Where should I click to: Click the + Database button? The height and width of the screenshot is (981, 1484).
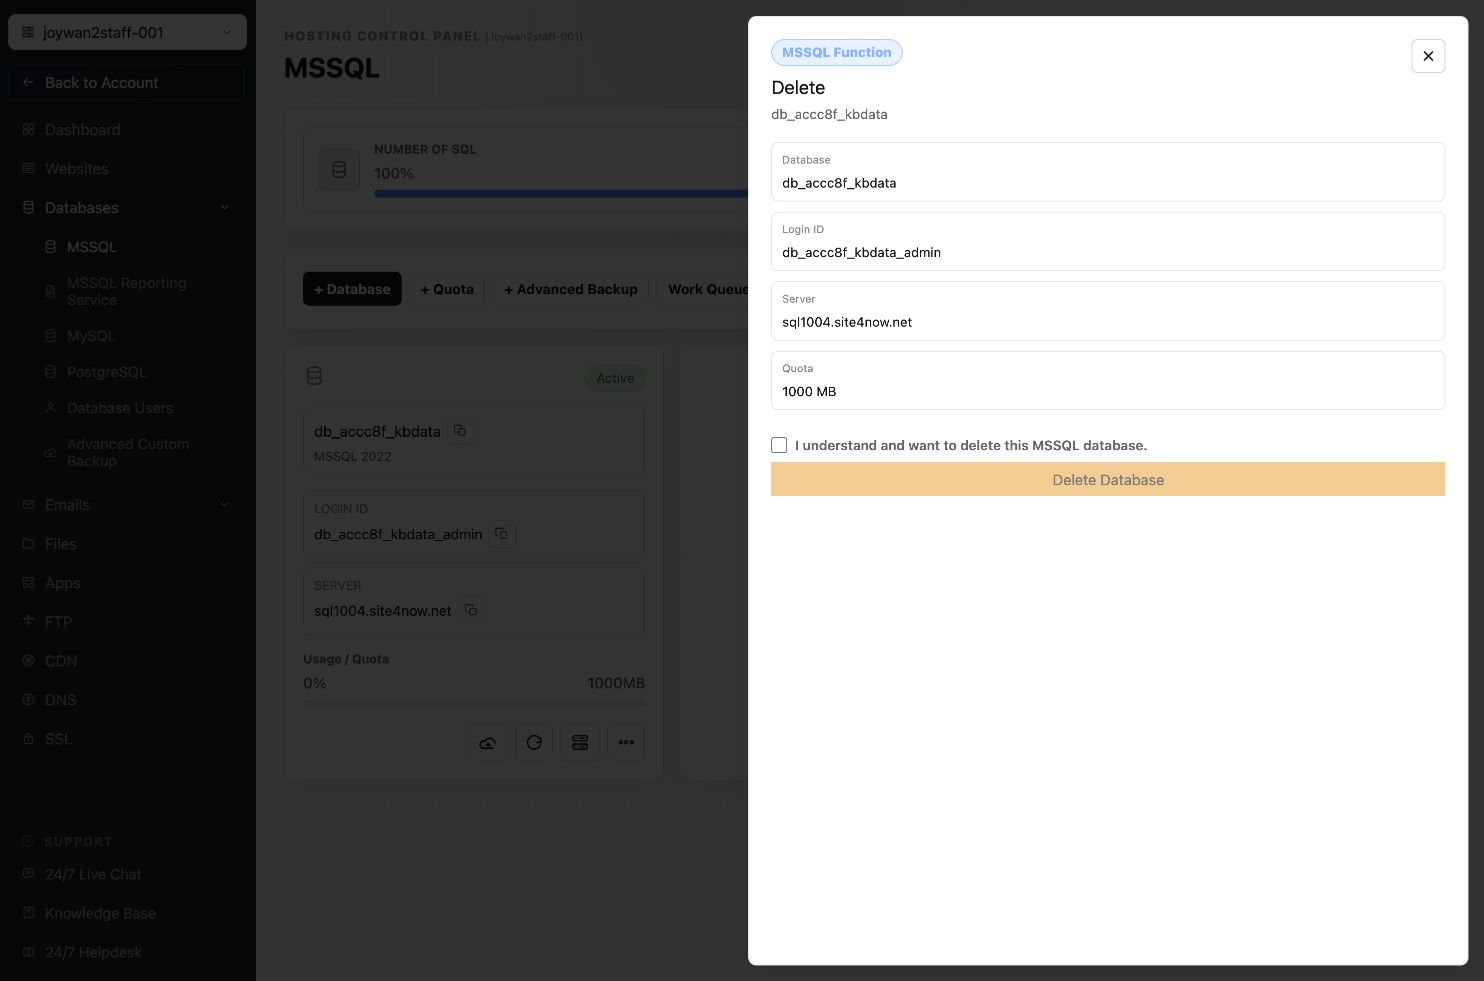click(x=352, y=289)
